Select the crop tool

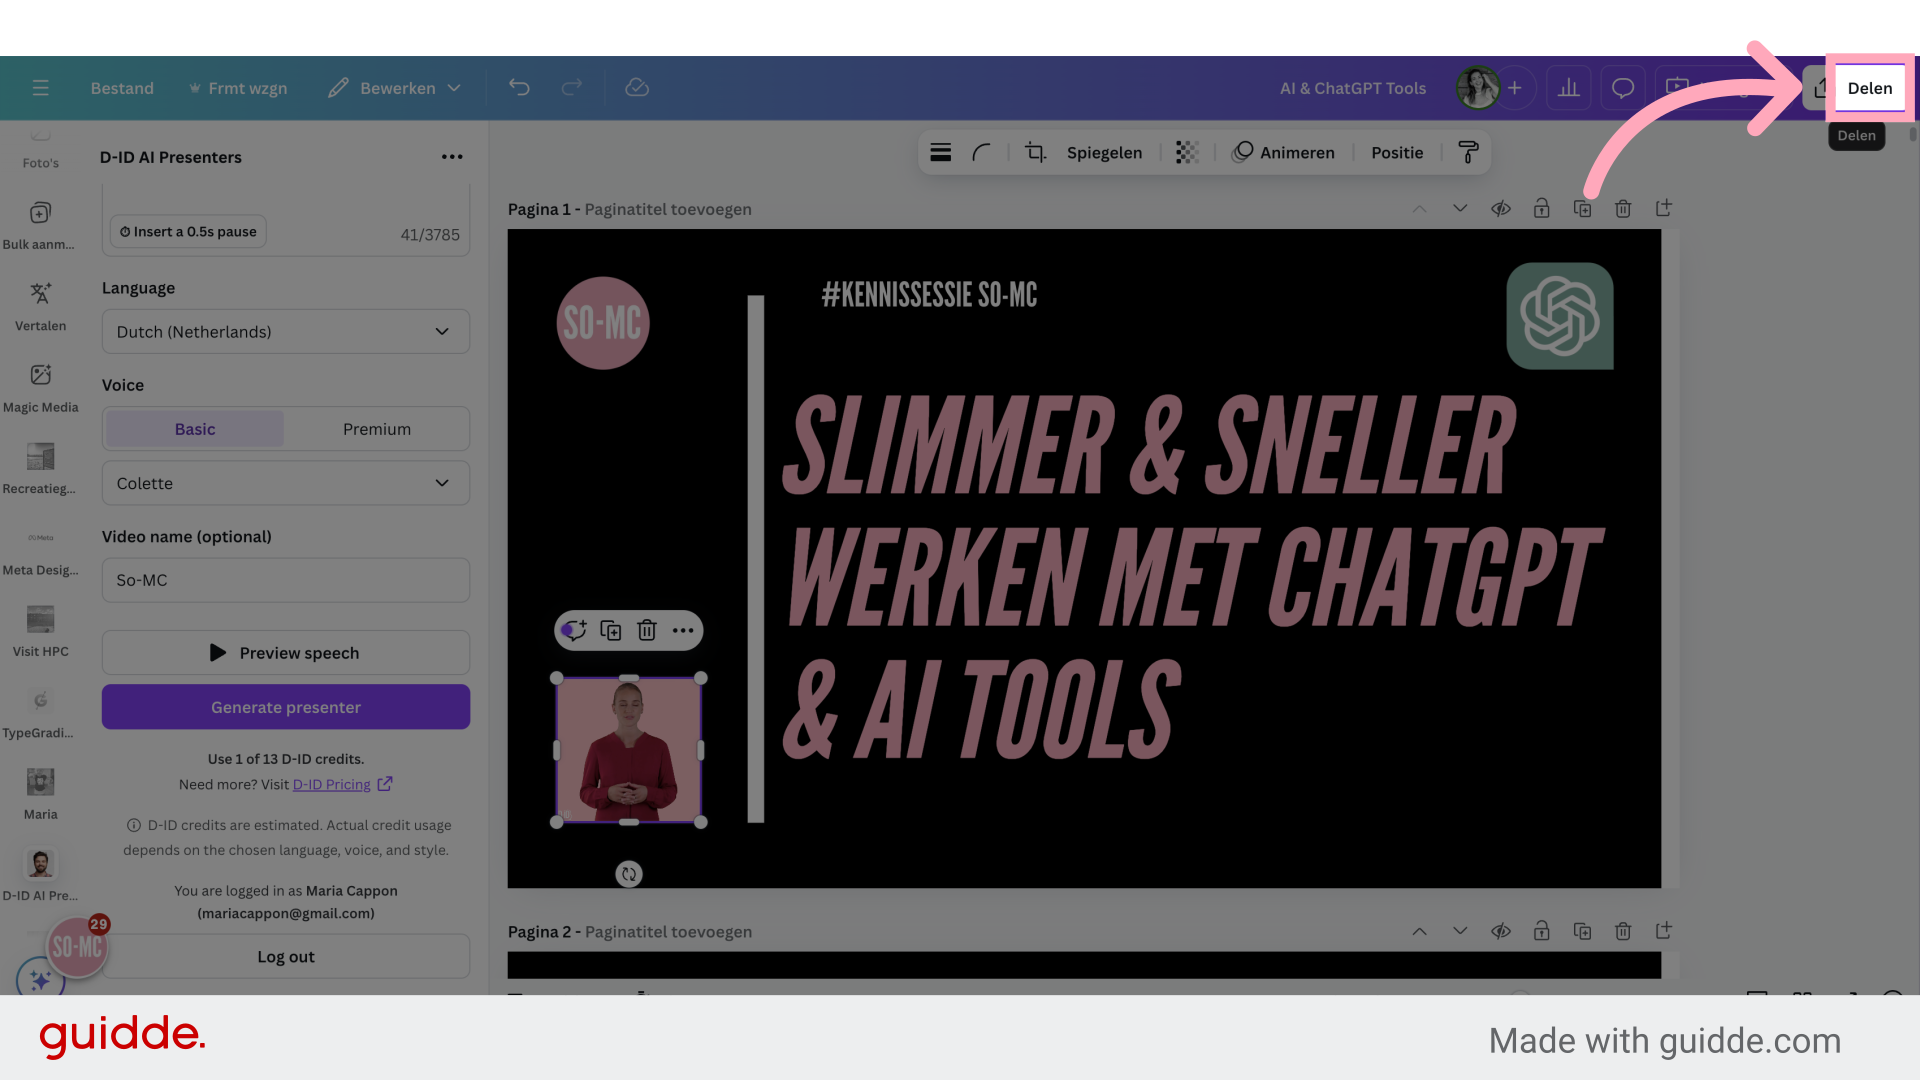[1036, 152]
